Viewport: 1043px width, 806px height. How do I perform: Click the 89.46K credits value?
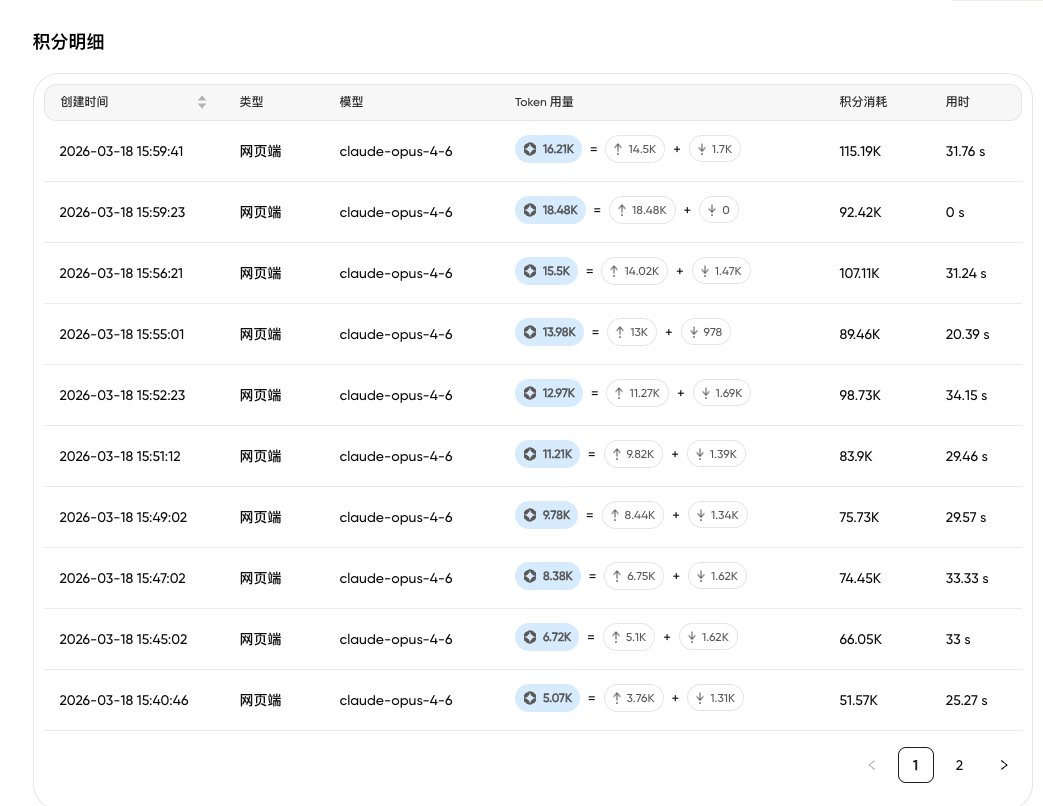tap(859, 334)
